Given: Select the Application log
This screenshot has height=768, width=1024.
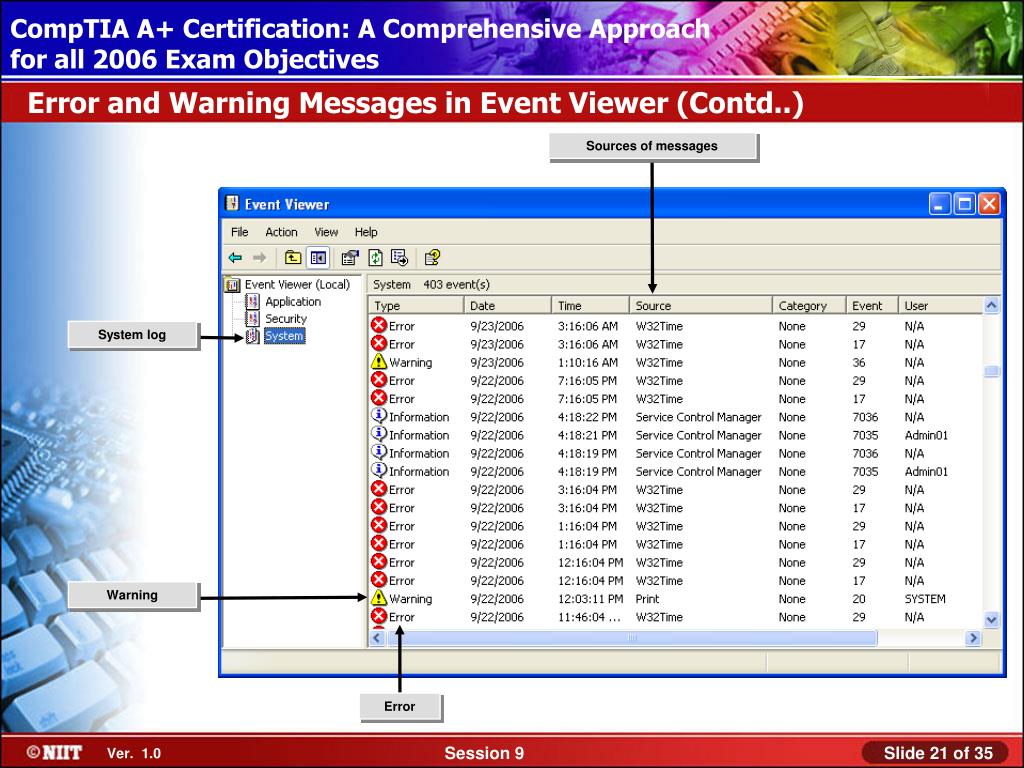Looking at the screenshot, I should pyautogui.click(x=293, y=302).
